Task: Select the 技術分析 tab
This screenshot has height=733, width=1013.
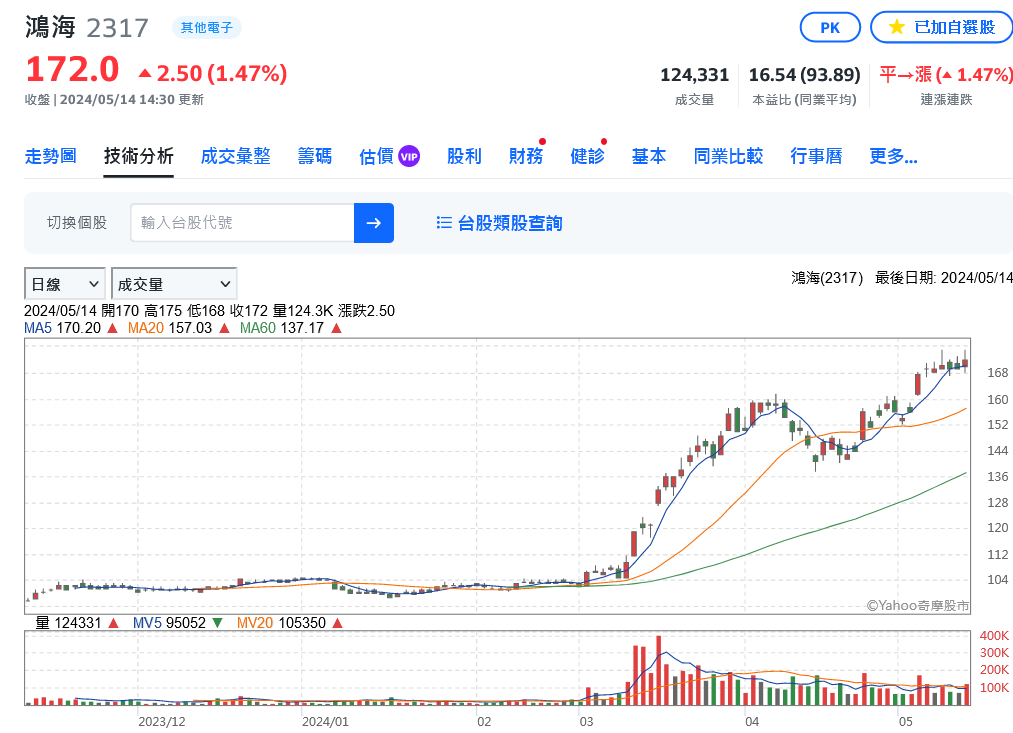Action: pyautogui.click(x=138, y=156)
